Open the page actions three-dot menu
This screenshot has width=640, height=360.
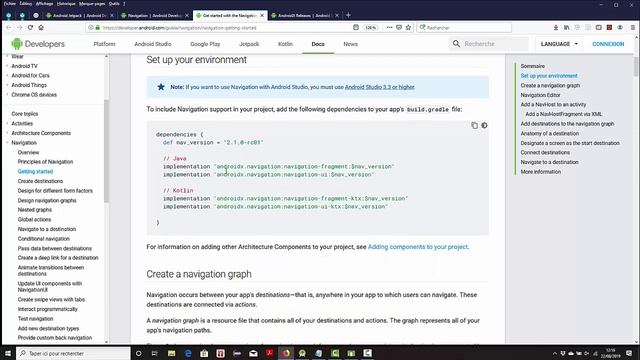pyautogui.click(x=389, y=27)
